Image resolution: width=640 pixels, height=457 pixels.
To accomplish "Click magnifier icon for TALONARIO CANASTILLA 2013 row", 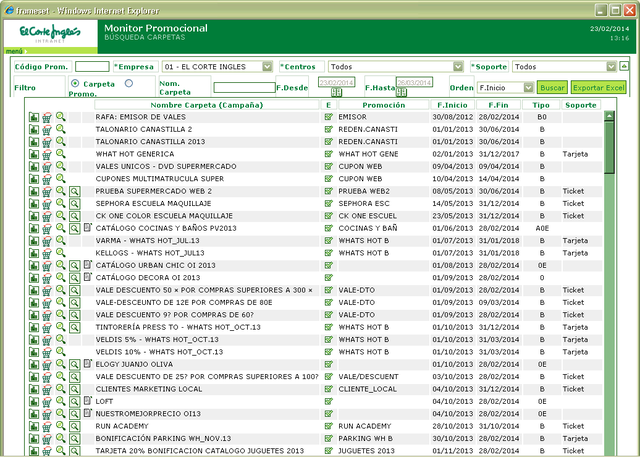I will click(61, 142).
